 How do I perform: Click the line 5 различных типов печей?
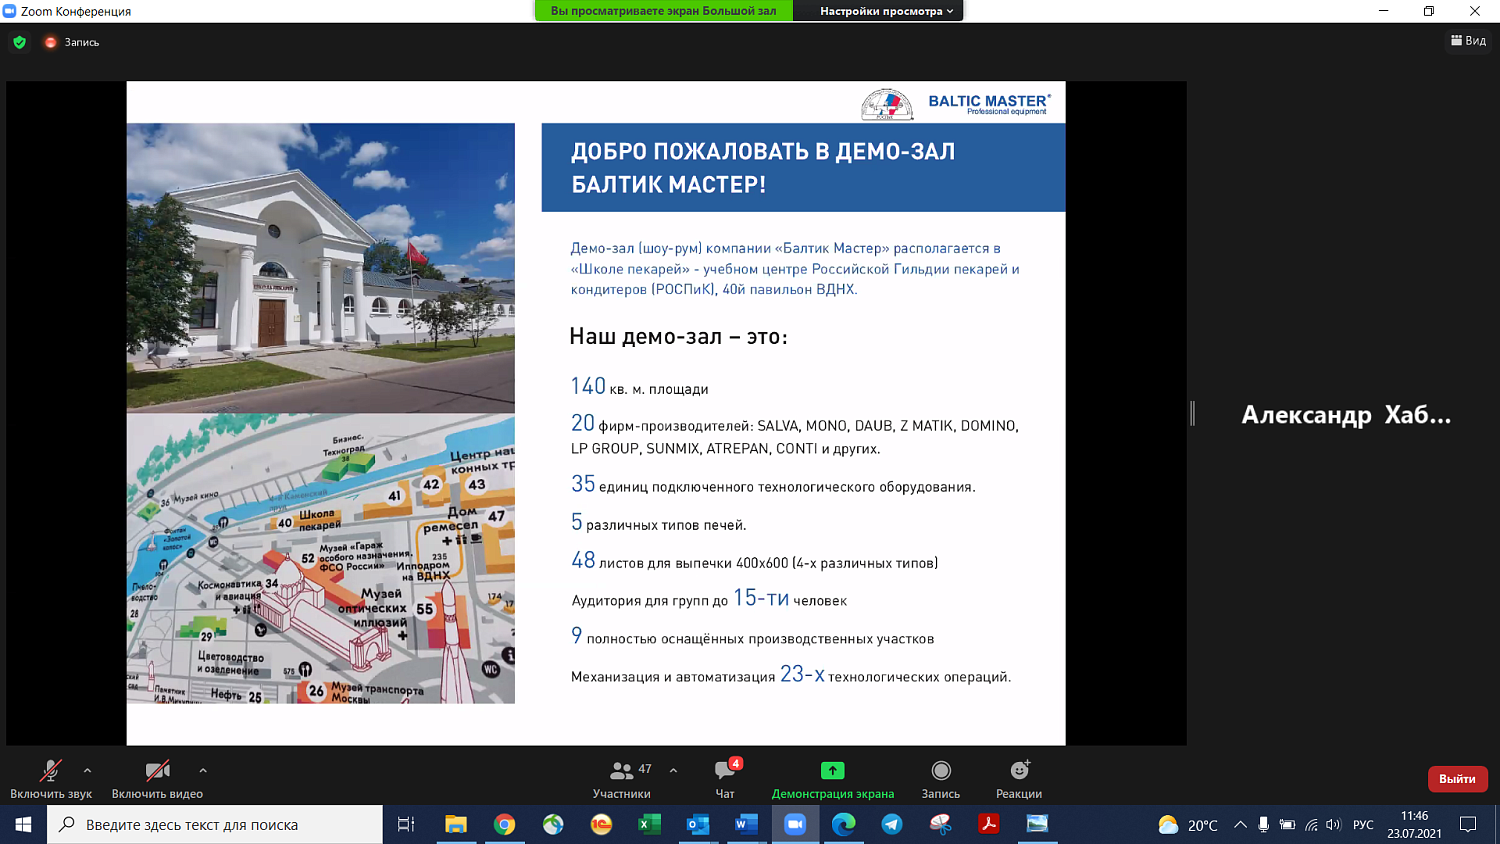pos(658,523)
